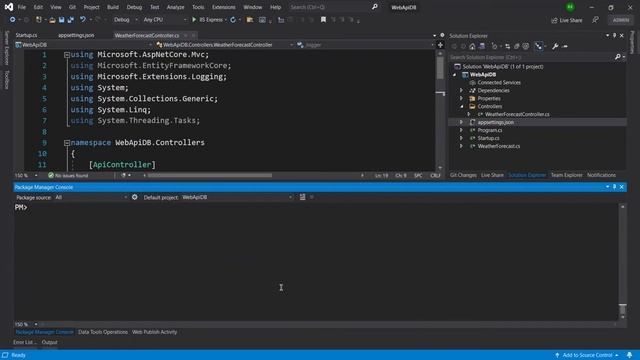Click the Live Share button

point(567,20)
